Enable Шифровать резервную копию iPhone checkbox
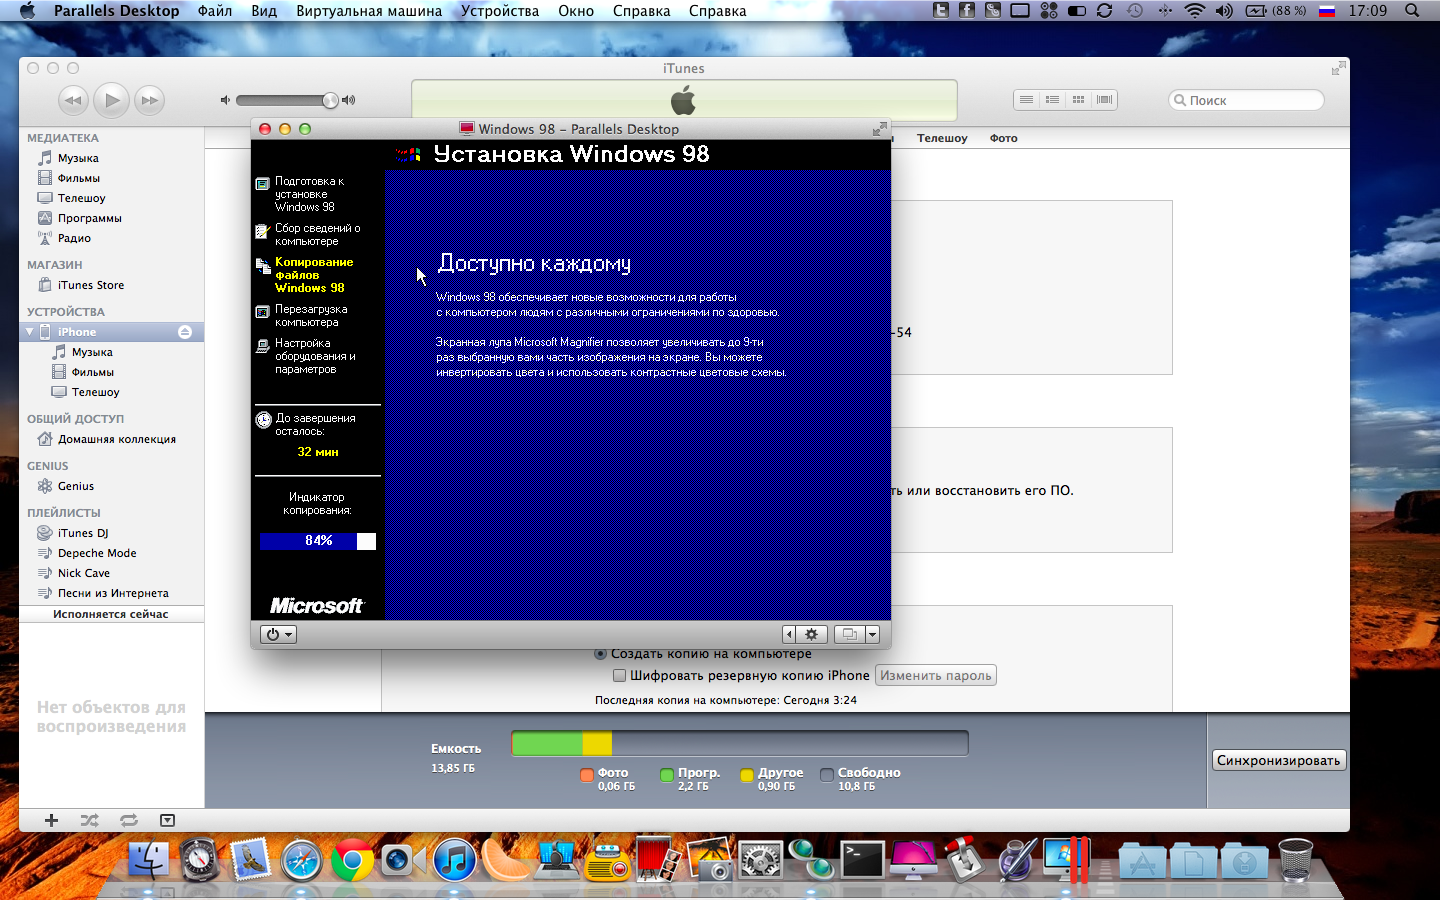The height and width of the screenshot is (900, 1440). (x=620, y=676)
